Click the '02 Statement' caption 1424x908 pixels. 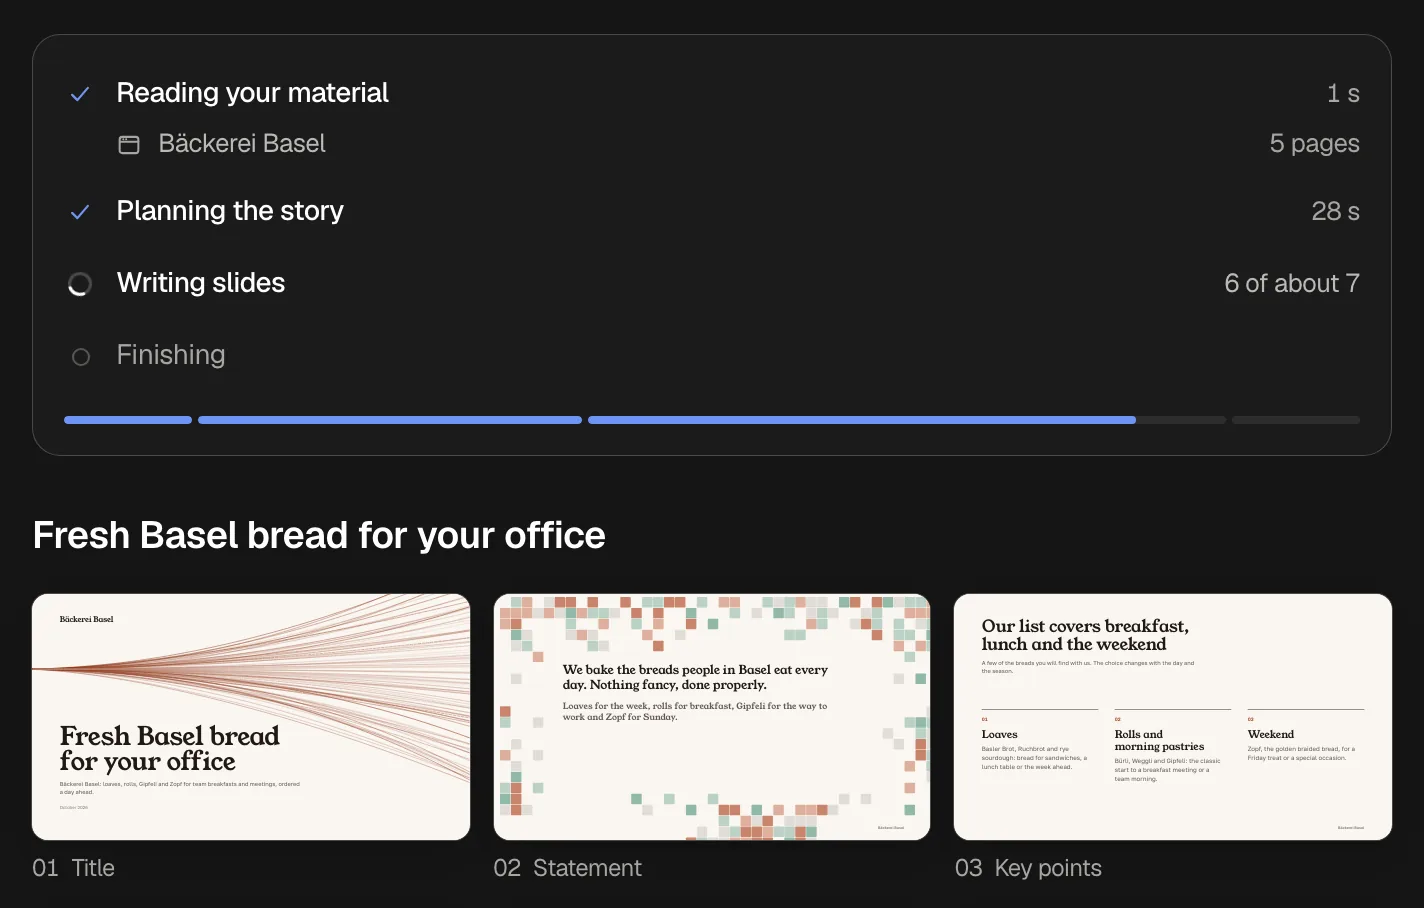(567, 868)
